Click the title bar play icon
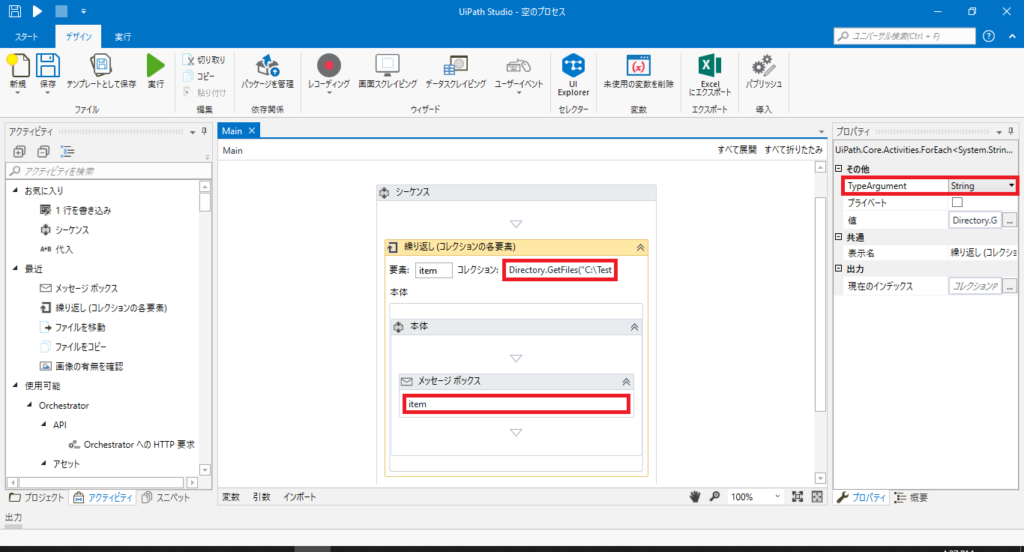The width and height of the screenshot is (1024, 552). [37, 11]
